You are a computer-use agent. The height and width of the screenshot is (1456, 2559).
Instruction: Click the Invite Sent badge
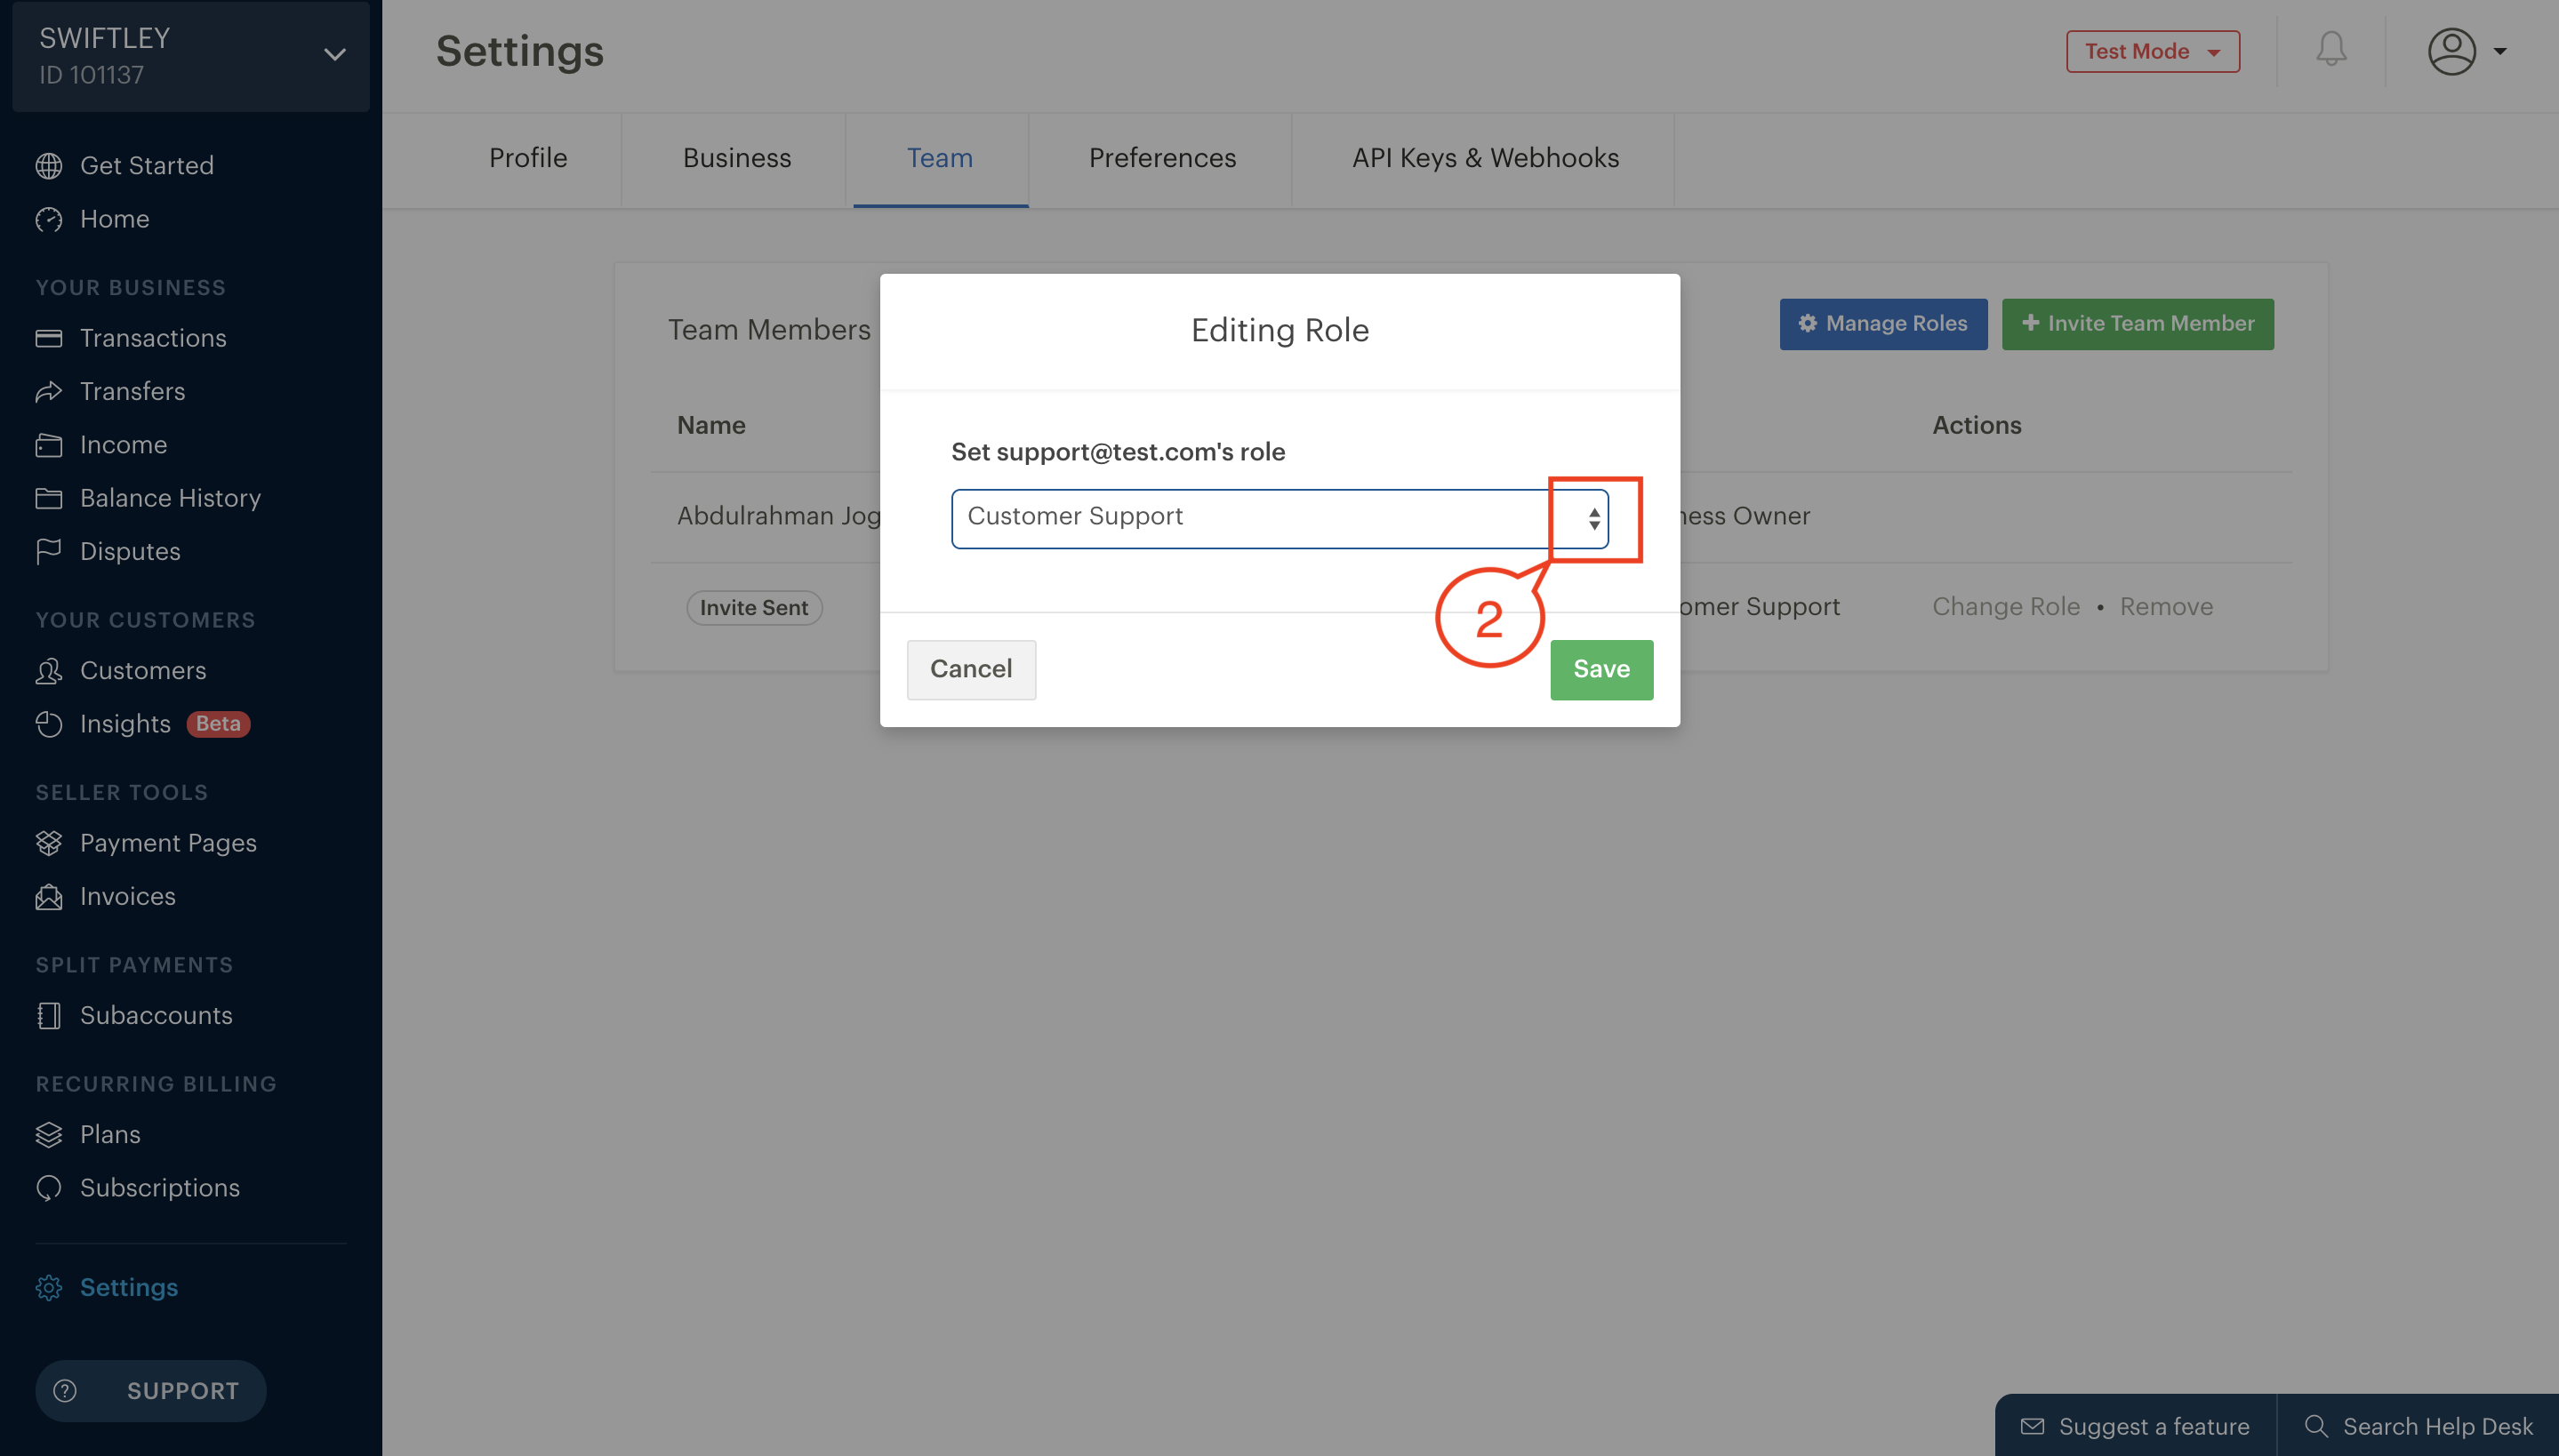754,608
